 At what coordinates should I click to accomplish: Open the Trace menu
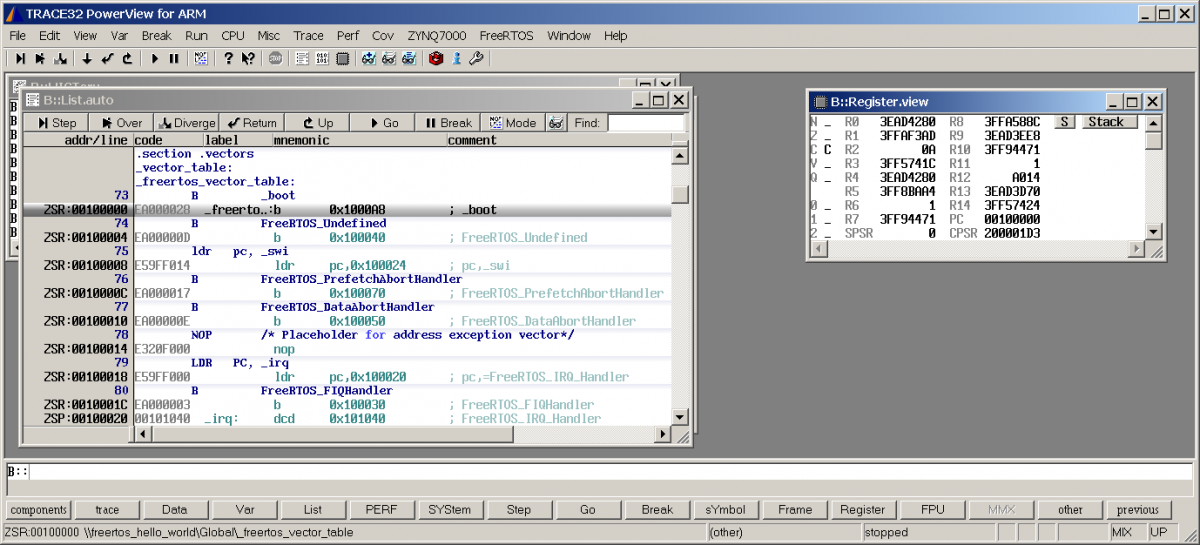tap(308, 35)
